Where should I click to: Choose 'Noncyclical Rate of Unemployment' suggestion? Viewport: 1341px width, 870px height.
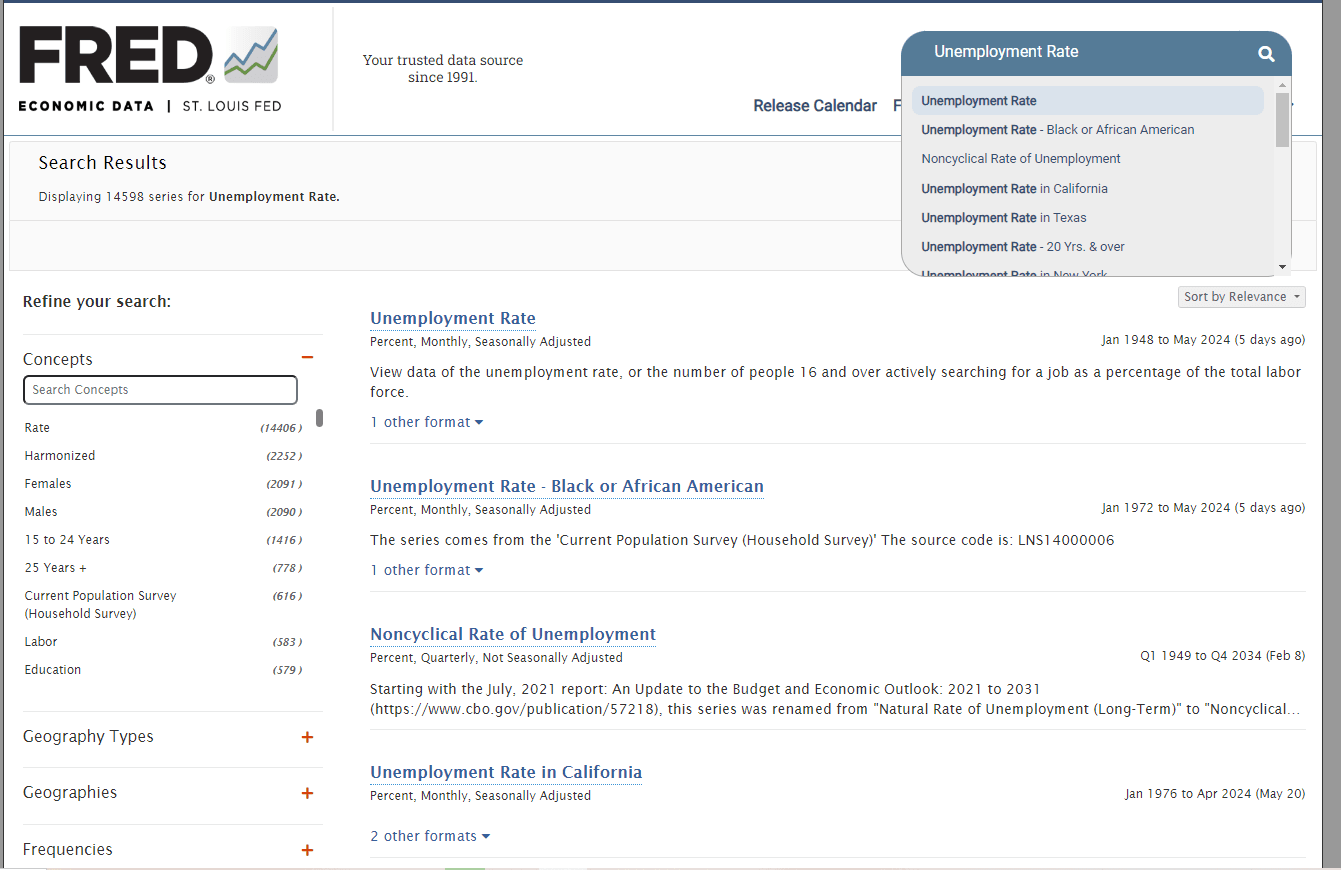tap(1020, 159)
